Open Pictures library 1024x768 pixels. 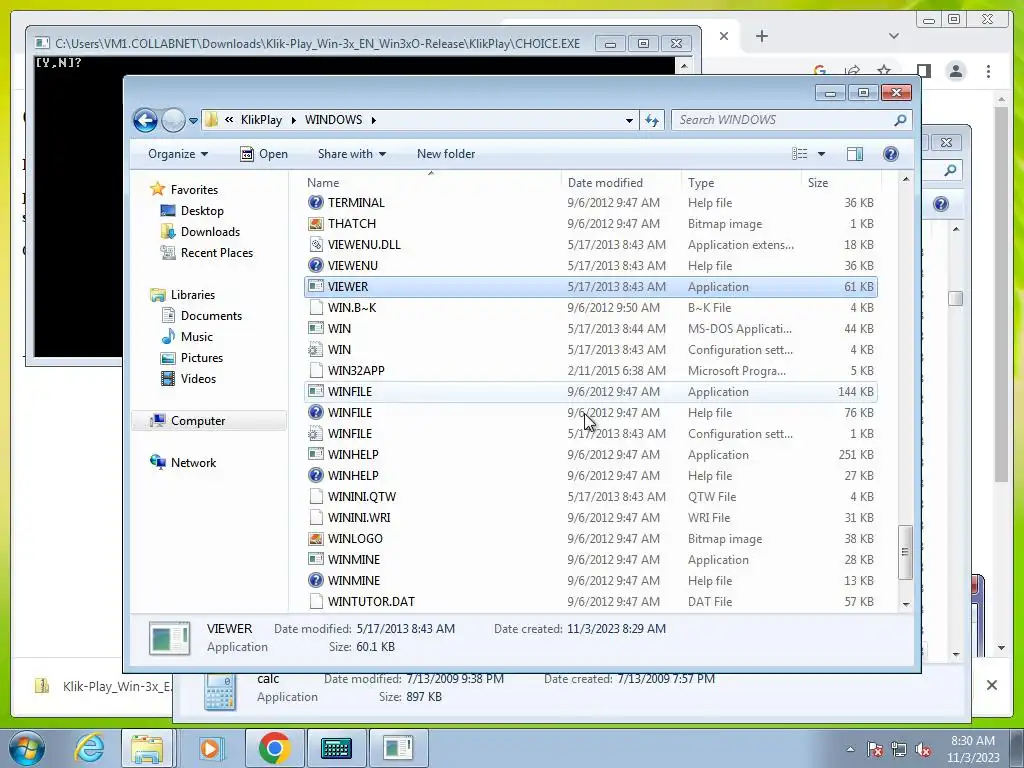coord(201,358)
